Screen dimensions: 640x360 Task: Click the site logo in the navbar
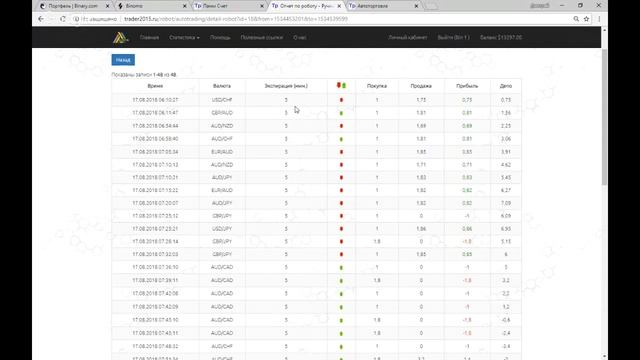120,38
